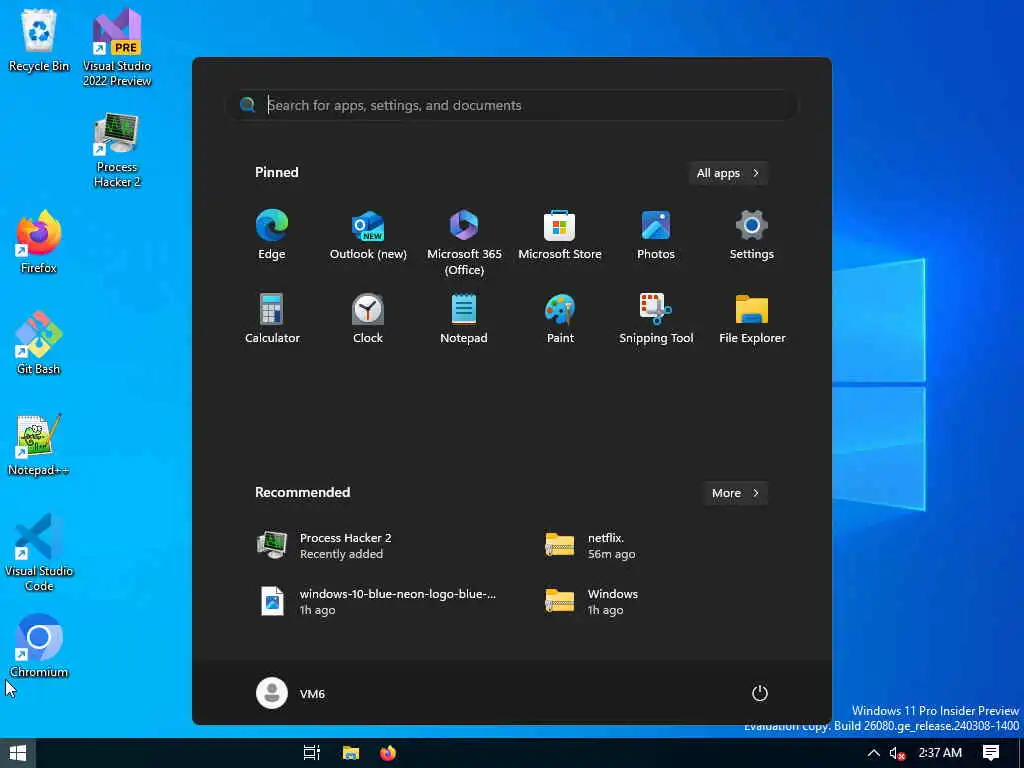Show hidden system tray icons
The image size is (1024, 768).
(873, 753)
